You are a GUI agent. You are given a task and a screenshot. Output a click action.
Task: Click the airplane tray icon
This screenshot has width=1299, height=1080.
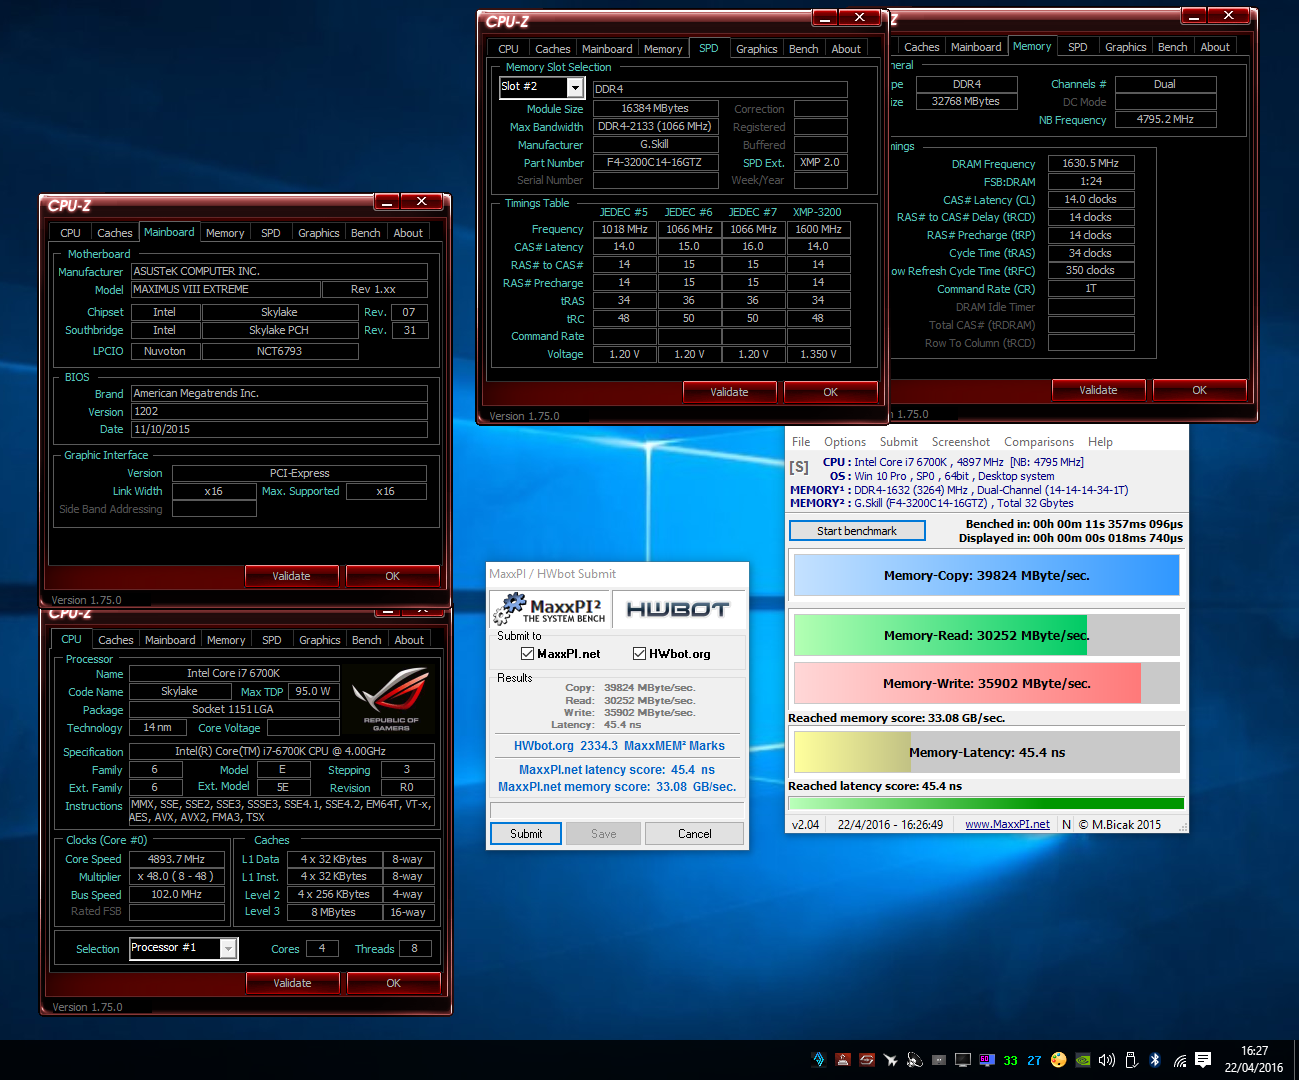click(x=891, y=1060)
